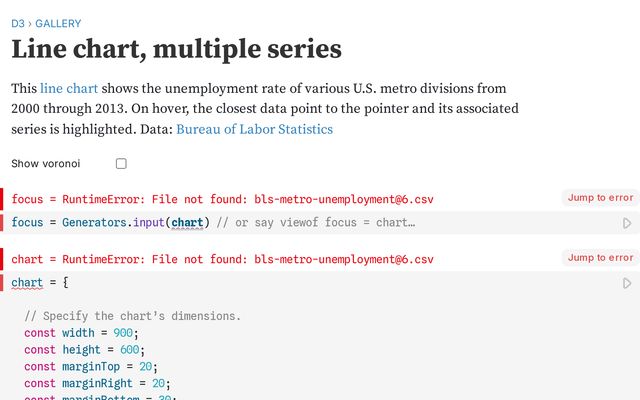The width and height of the screenshot is (640, 400).
Task: Click the 'Show voronoi' label text
Action: click(x=46, y=163)
